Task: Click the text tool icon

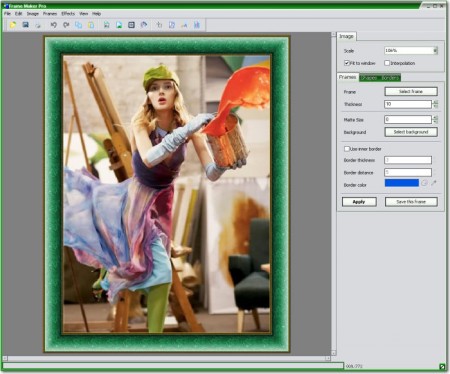Action: [x=184, y=25]
